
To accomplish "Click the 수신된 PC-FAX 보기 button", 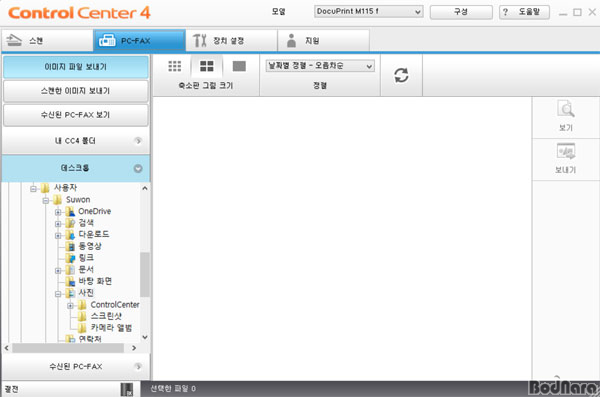I will coord(76,114).
